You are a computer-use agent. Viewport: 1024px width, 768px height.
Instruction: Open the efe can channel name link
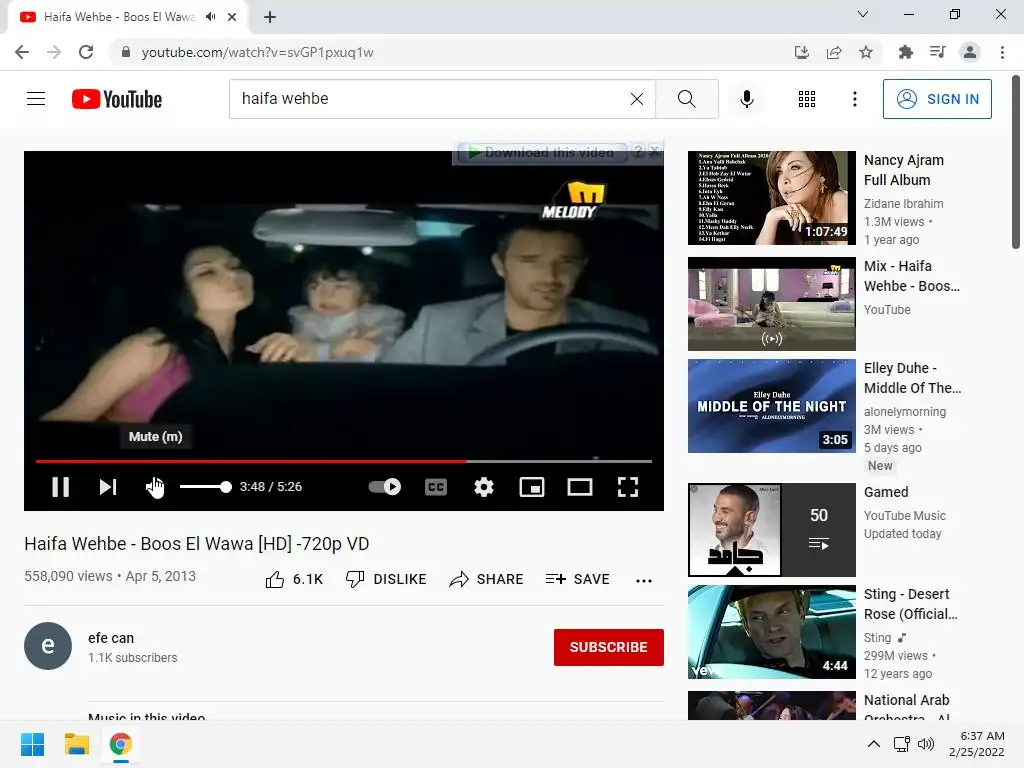pos(111,638)
